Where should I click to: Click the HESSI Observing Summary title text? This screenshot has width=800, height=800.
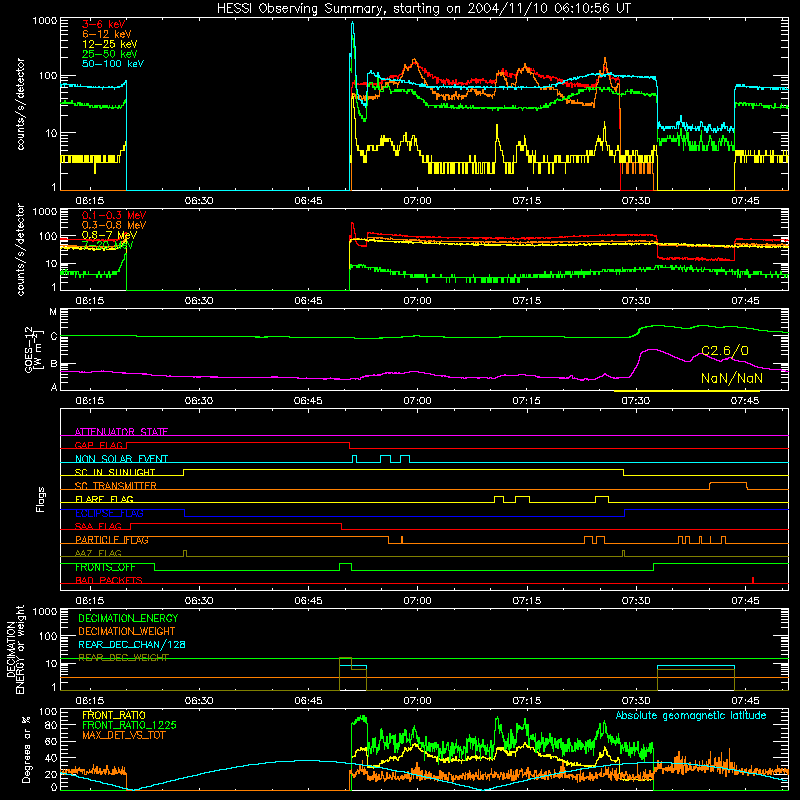click(x=424, y=9)
